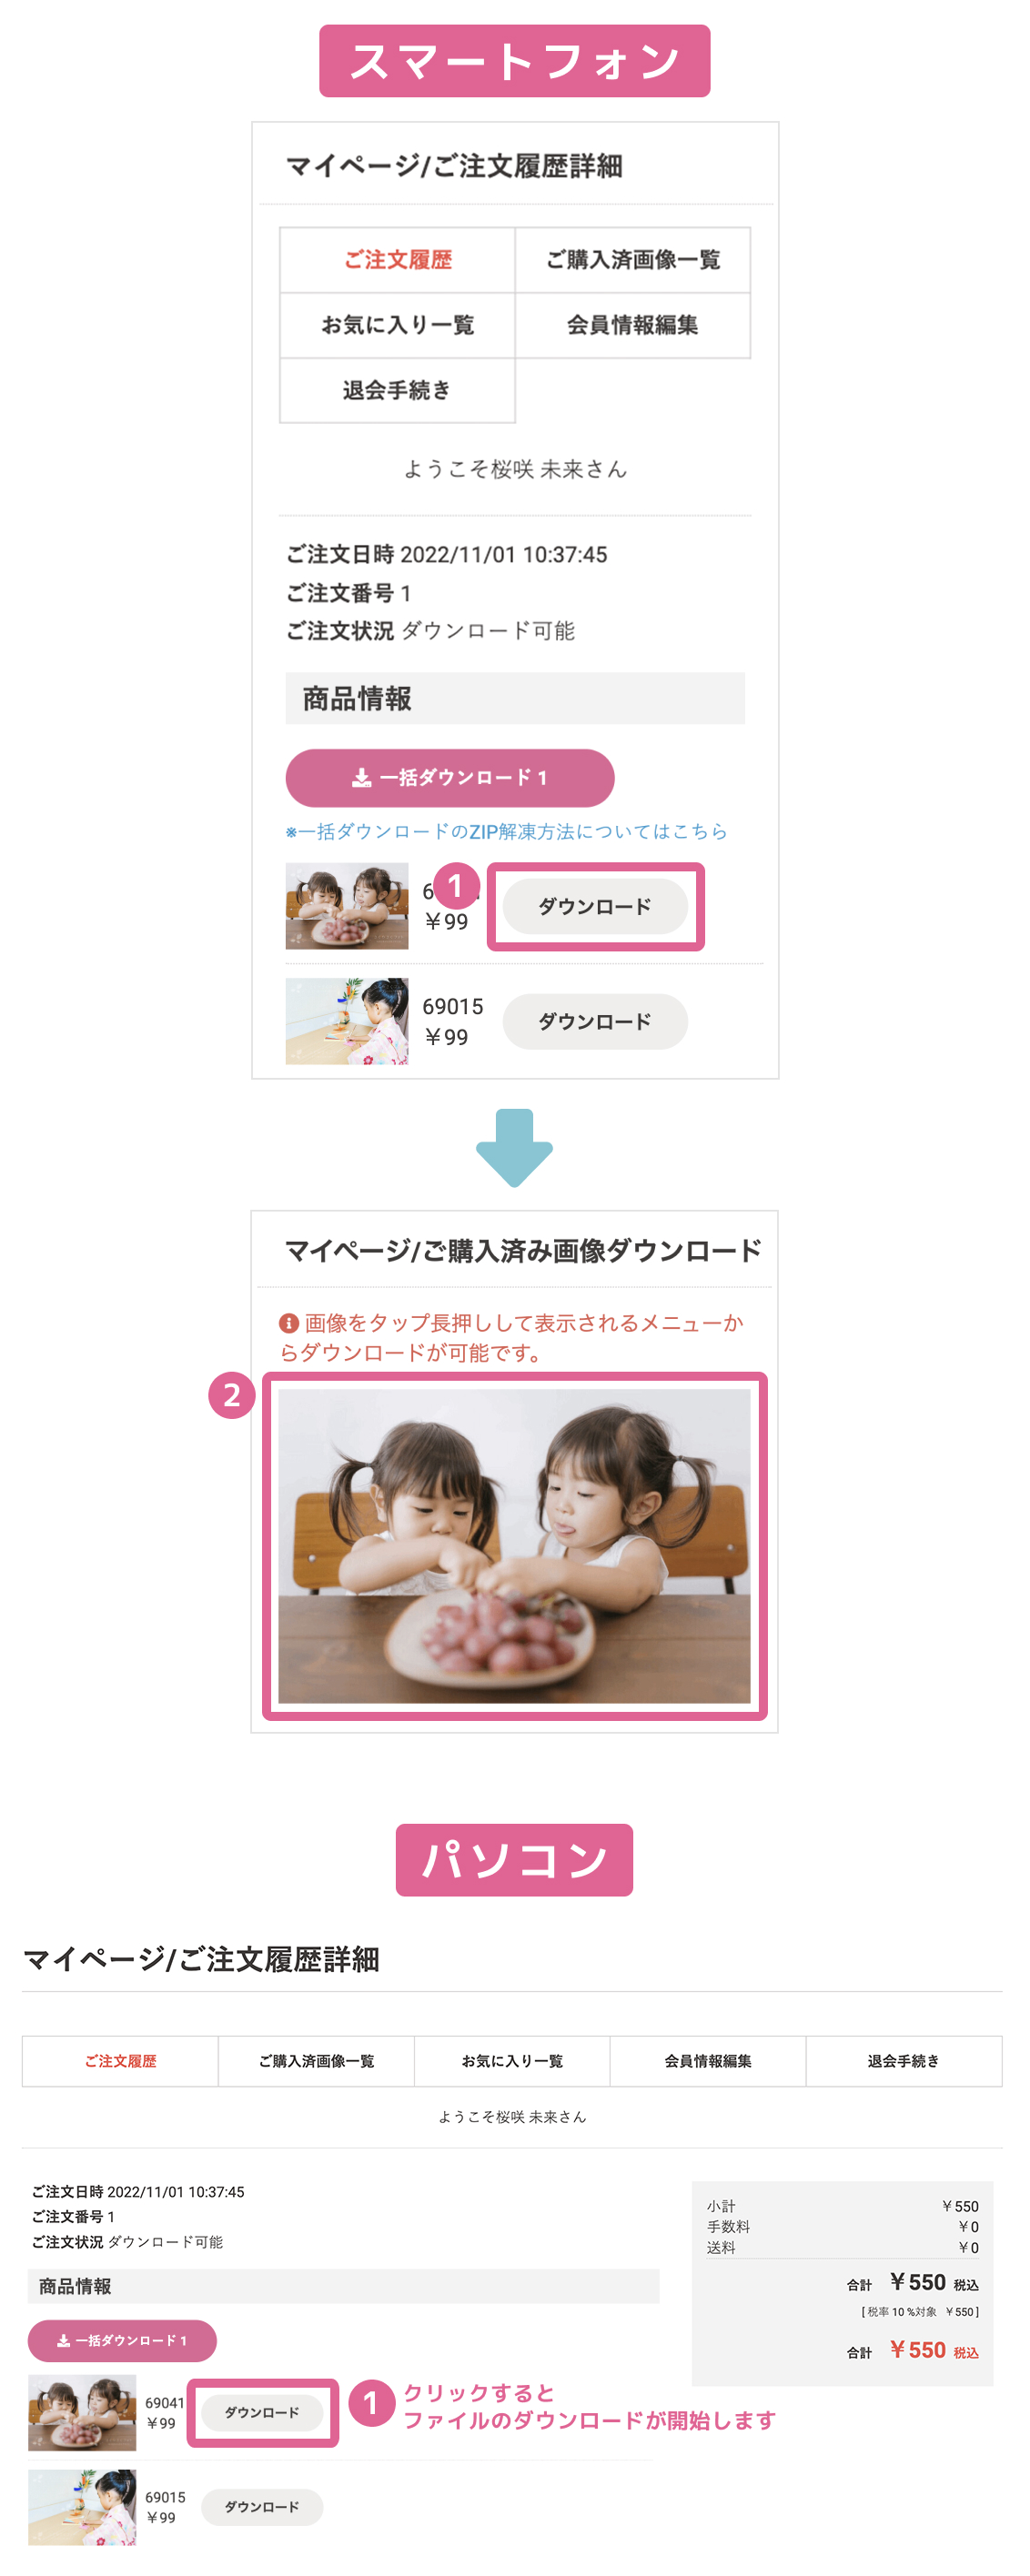
Task: Select 退会手続き in smartphone menu
Action: click(397, 390)
